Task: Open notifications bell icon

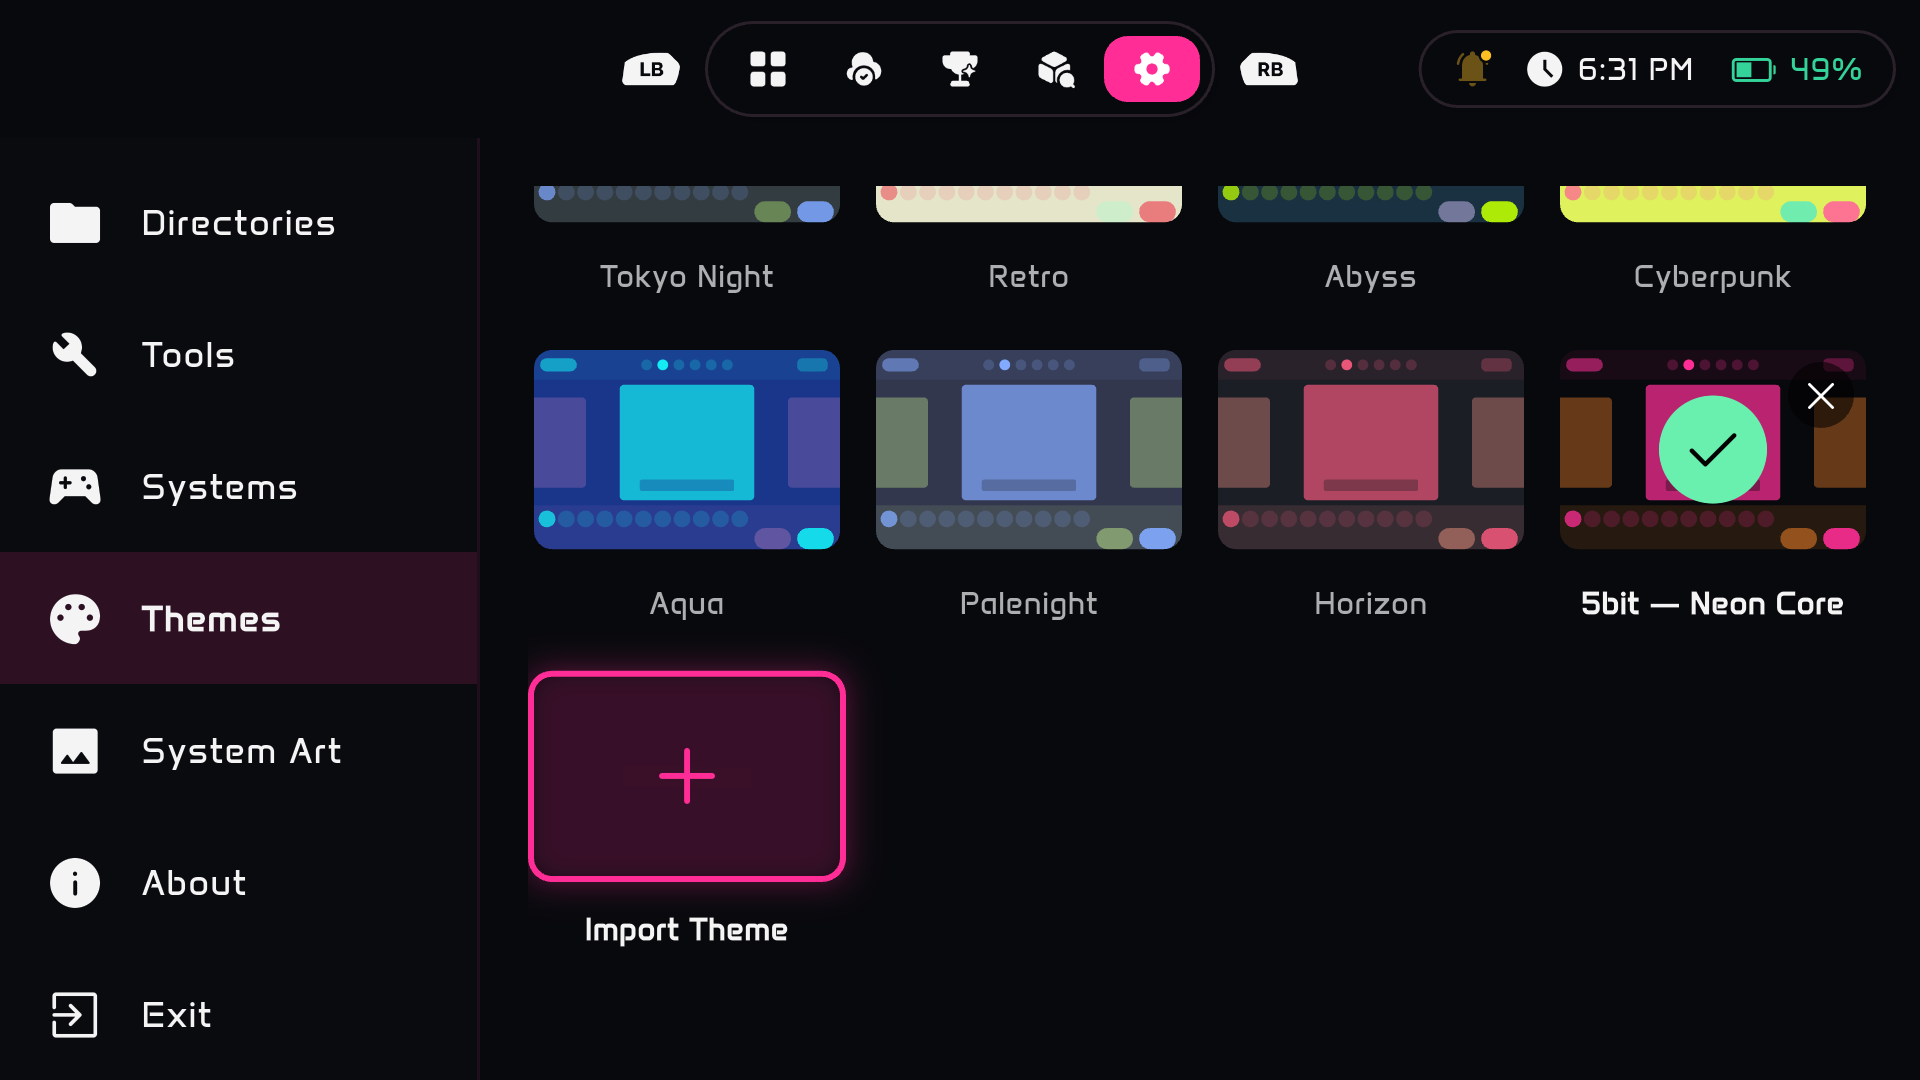Action: [1472, 69]
